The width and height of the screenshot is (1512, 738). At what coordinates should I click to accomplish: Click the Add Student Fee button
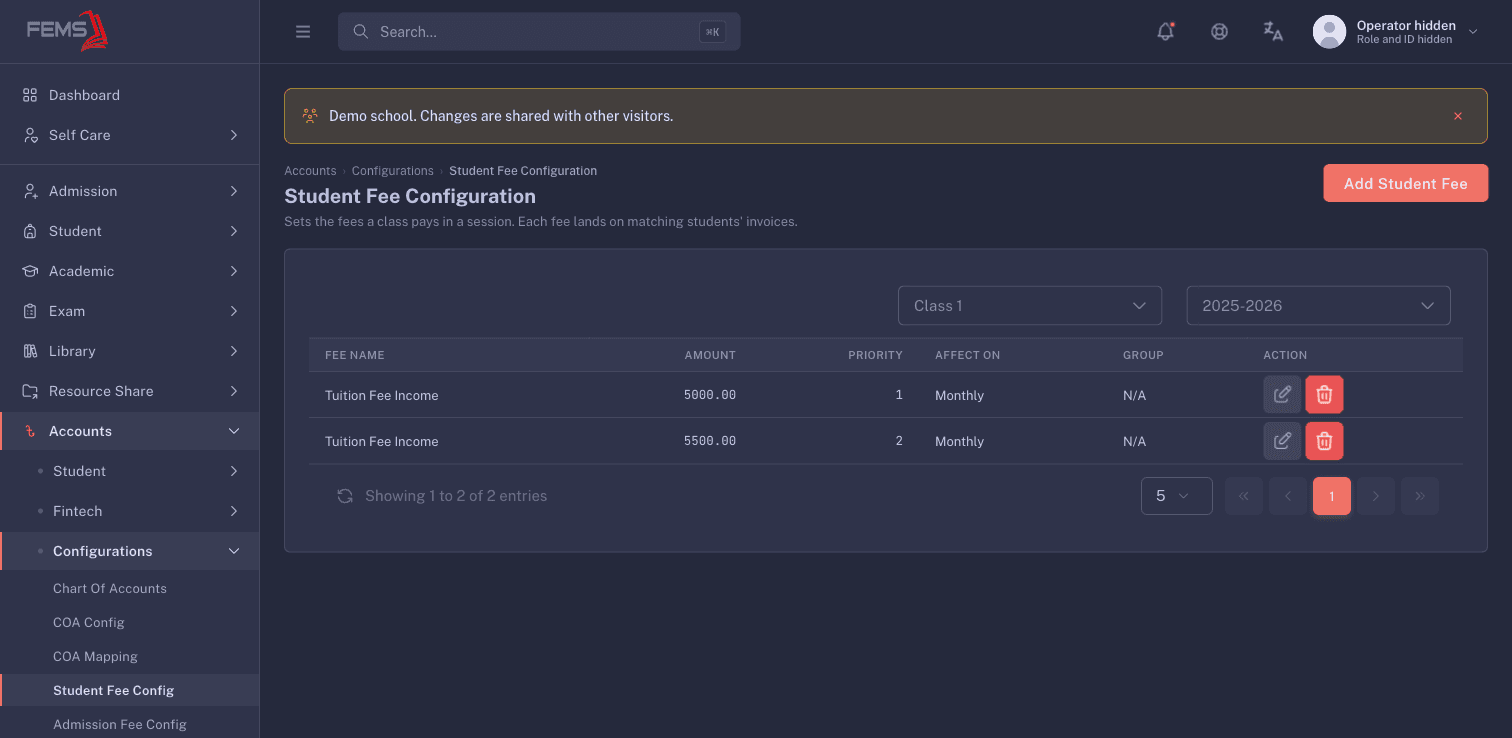pyautogui.click(x=1405, y=183)
